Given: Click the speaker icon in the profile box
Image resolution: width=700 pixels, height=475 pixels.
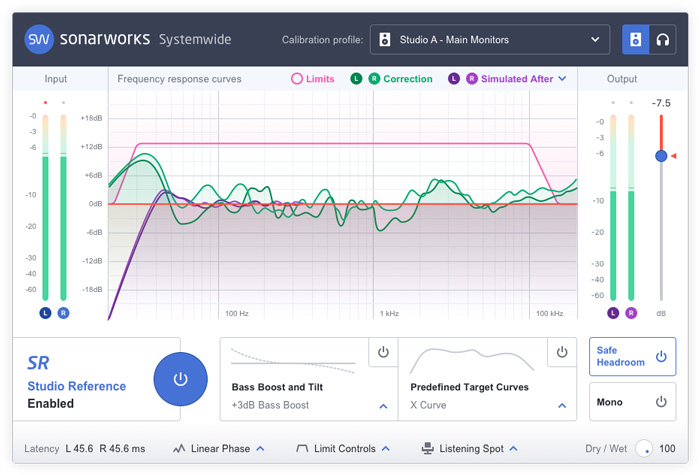Looking at the screenshot, I should point(384,40).
